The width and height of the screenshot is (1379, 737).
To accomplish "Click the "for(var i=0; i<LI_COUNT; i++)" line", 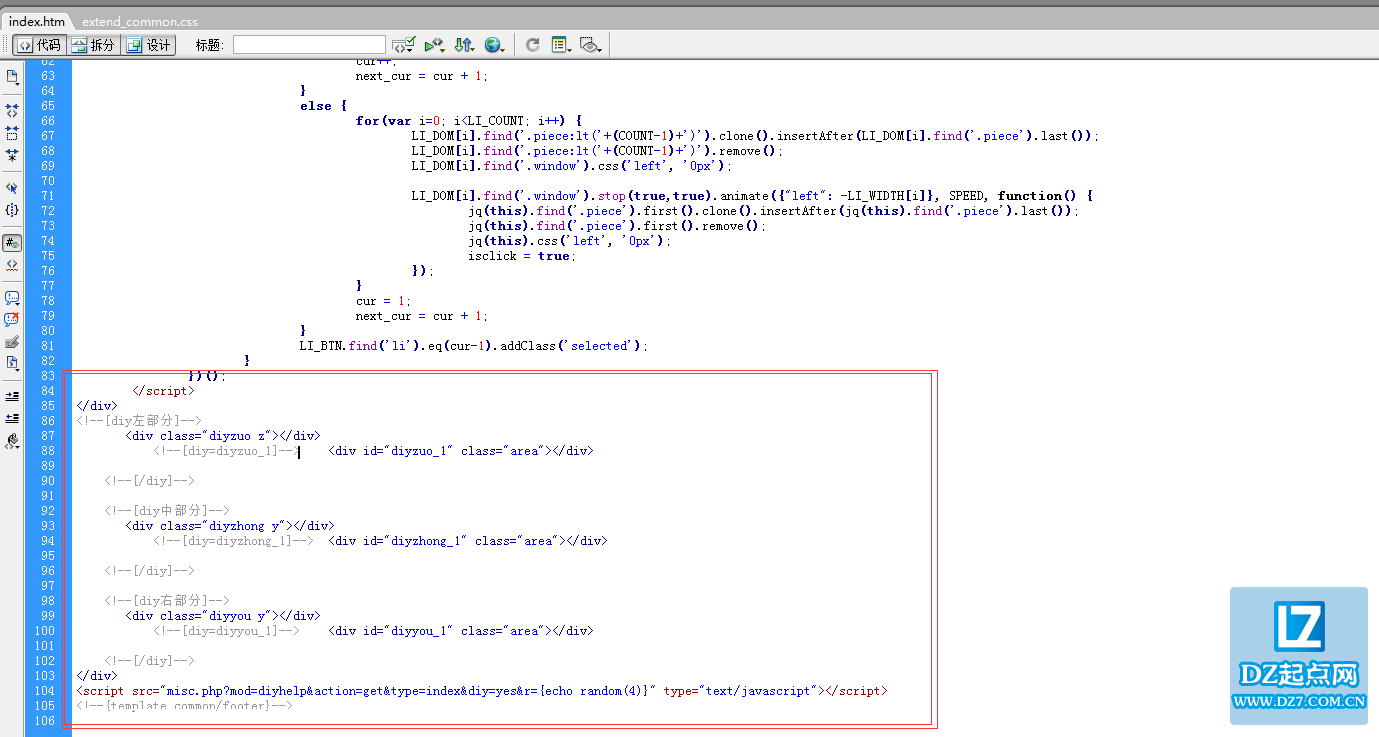I will click(468, 121).
